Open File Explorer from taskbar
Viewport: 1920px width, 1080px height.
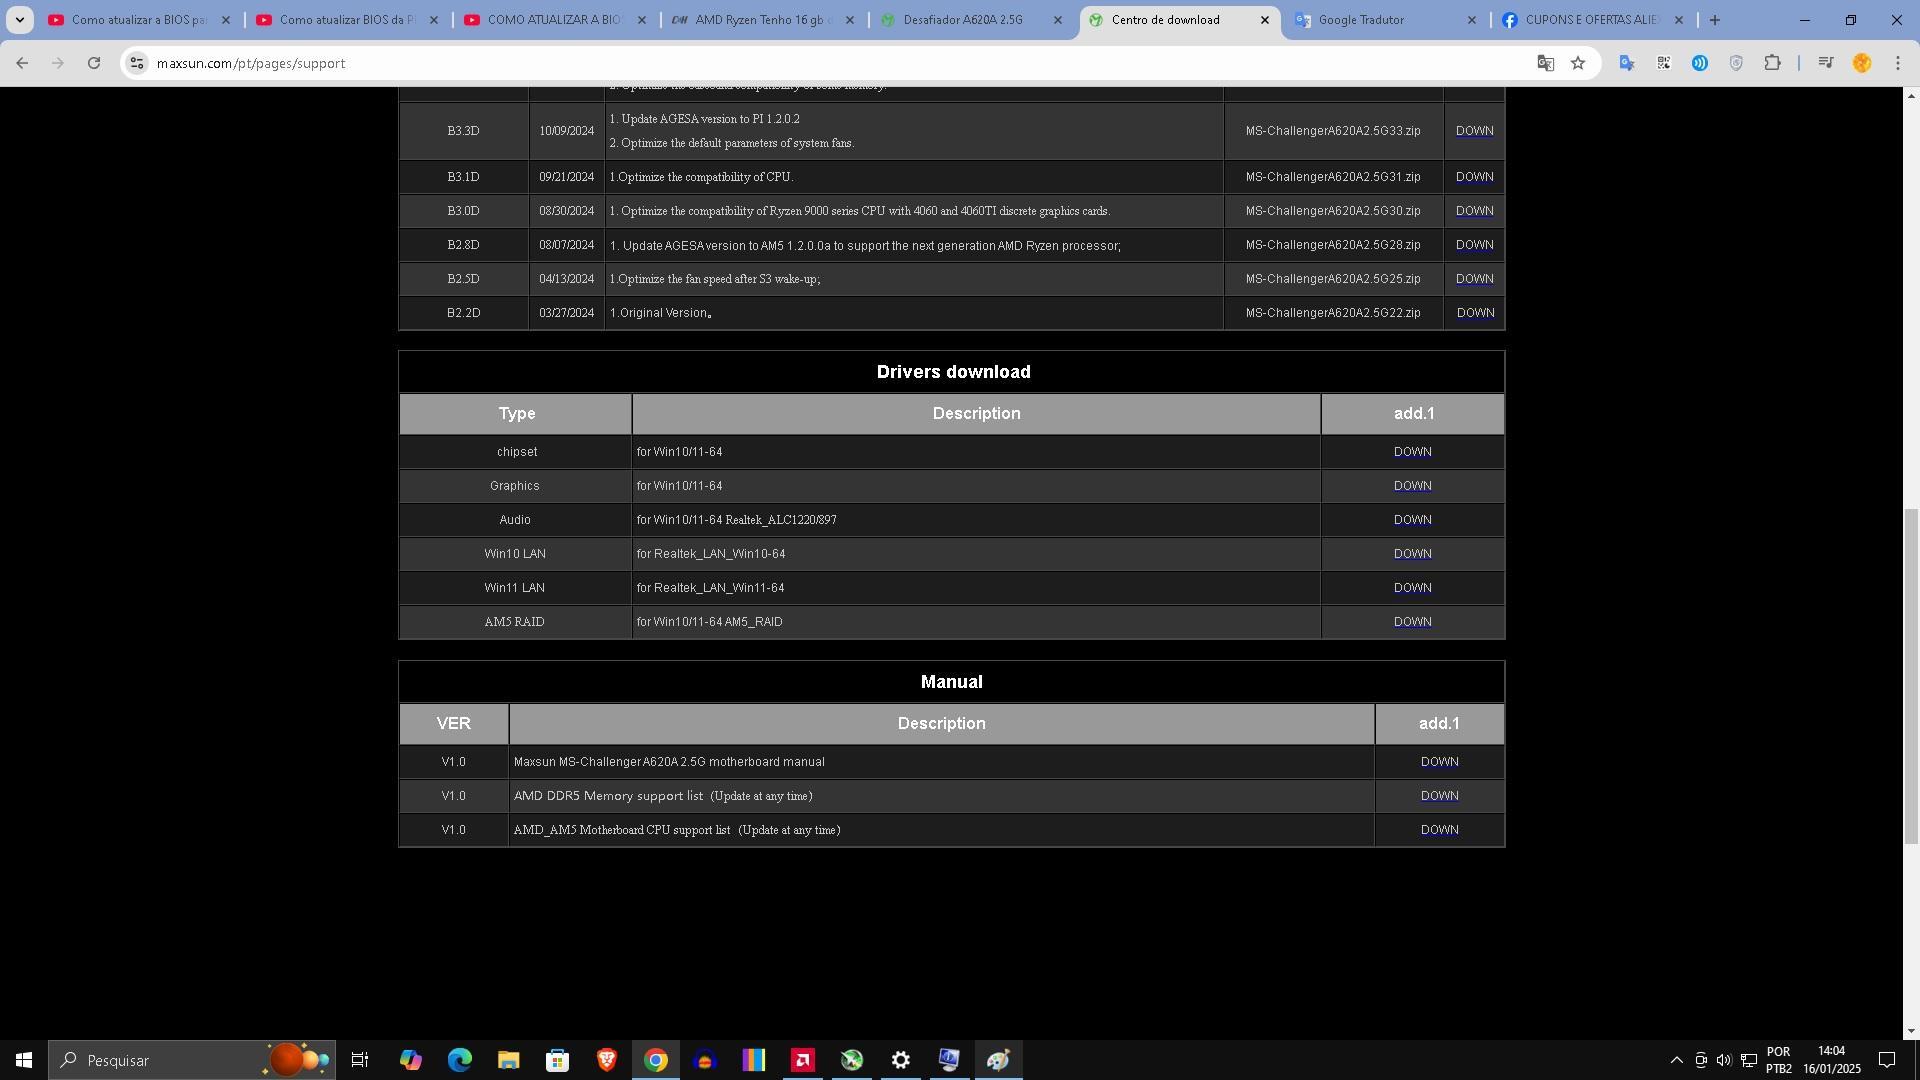[x=508, y=1060]
